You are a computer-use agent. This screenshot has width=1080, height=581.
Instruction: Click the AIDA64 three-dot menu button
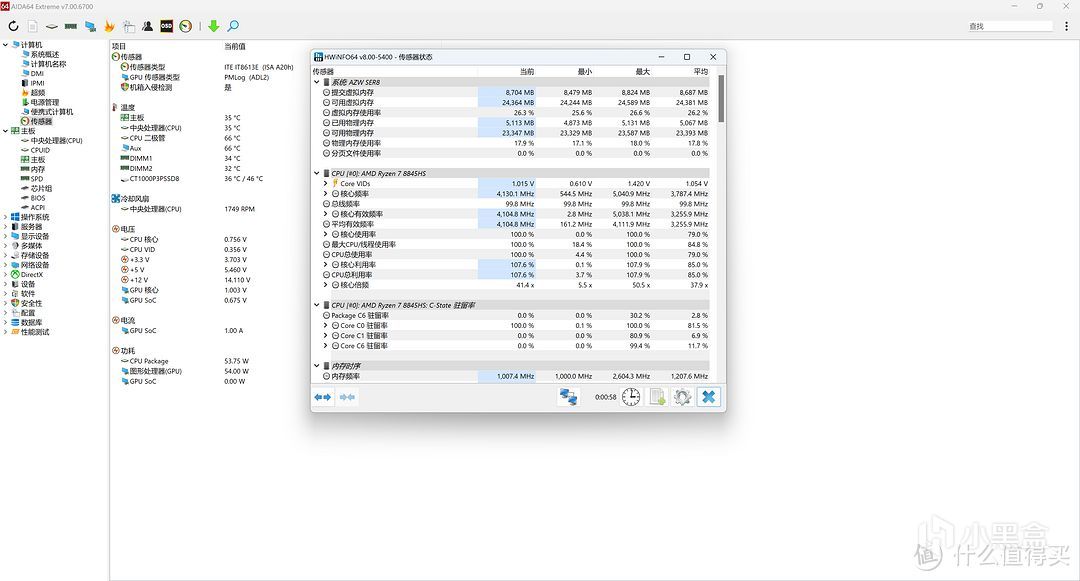pos(1066,26)
